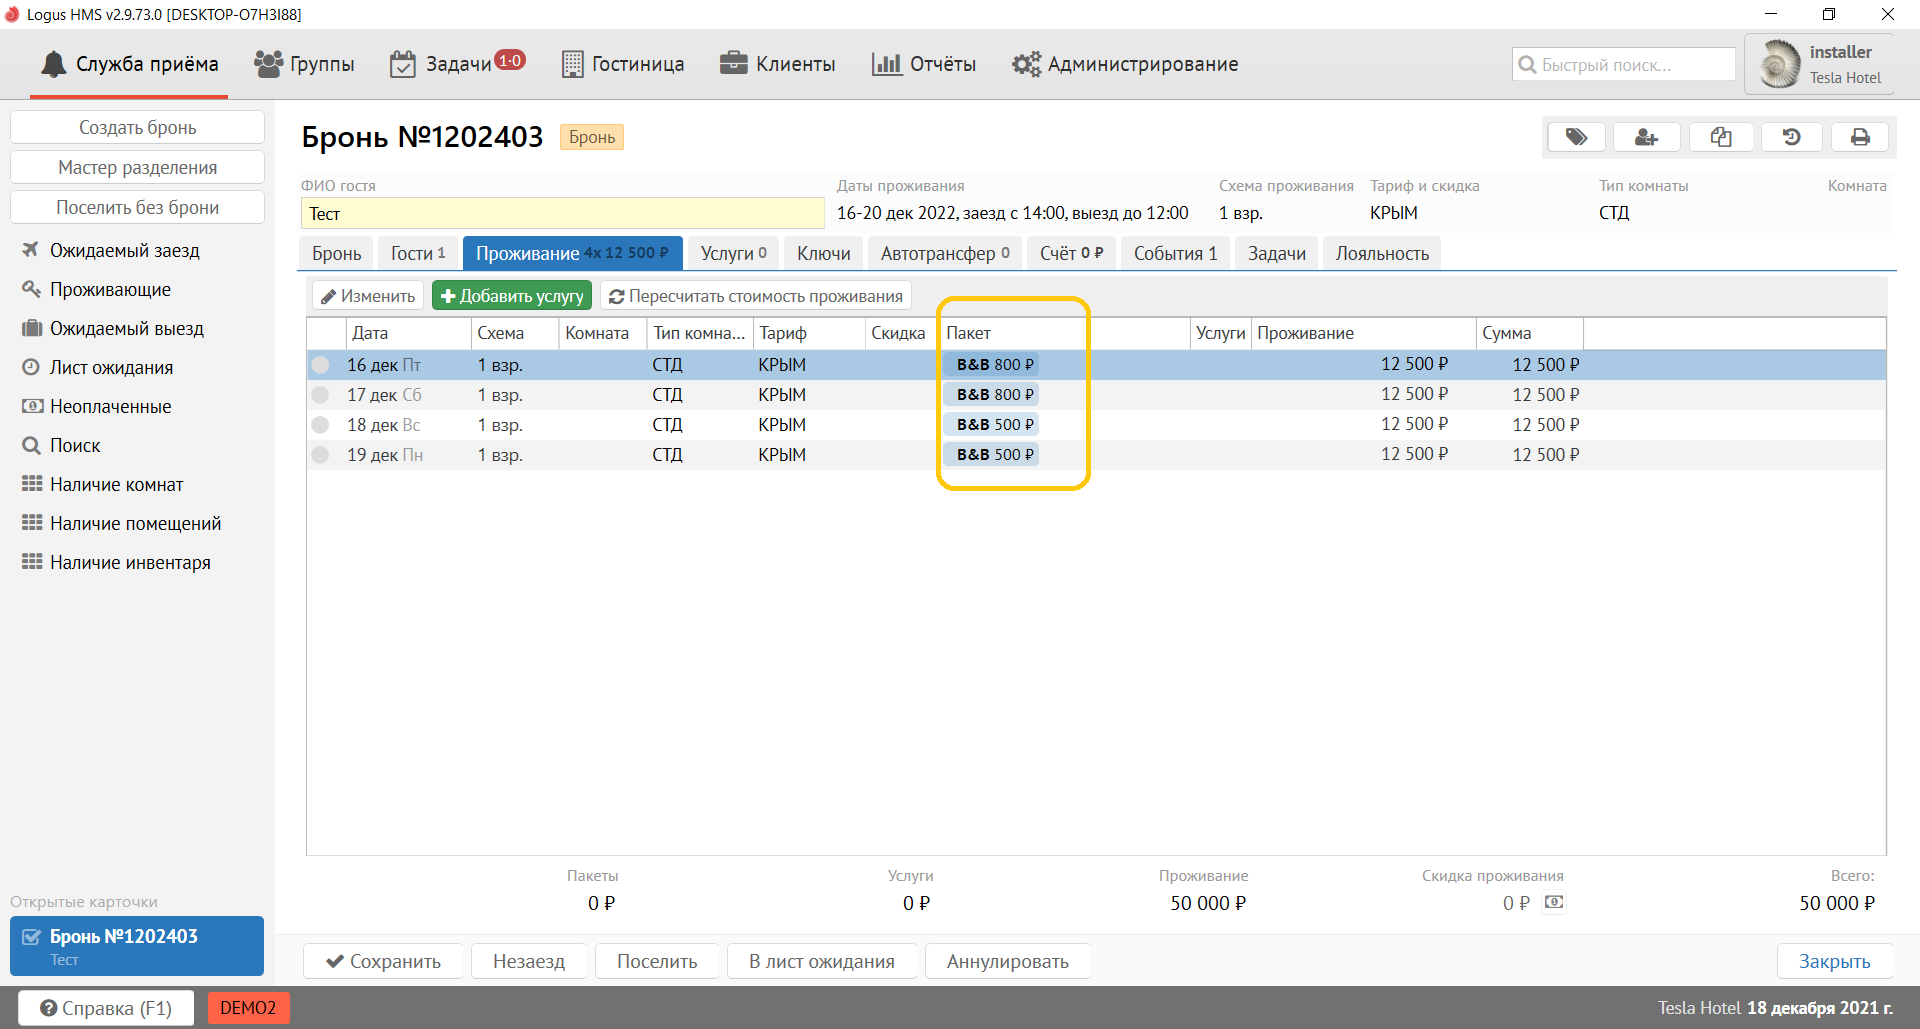Click the Быстрый поиск search box
The height and width of the screenshot is (1029, 1920).
(x=1624, y=65)
